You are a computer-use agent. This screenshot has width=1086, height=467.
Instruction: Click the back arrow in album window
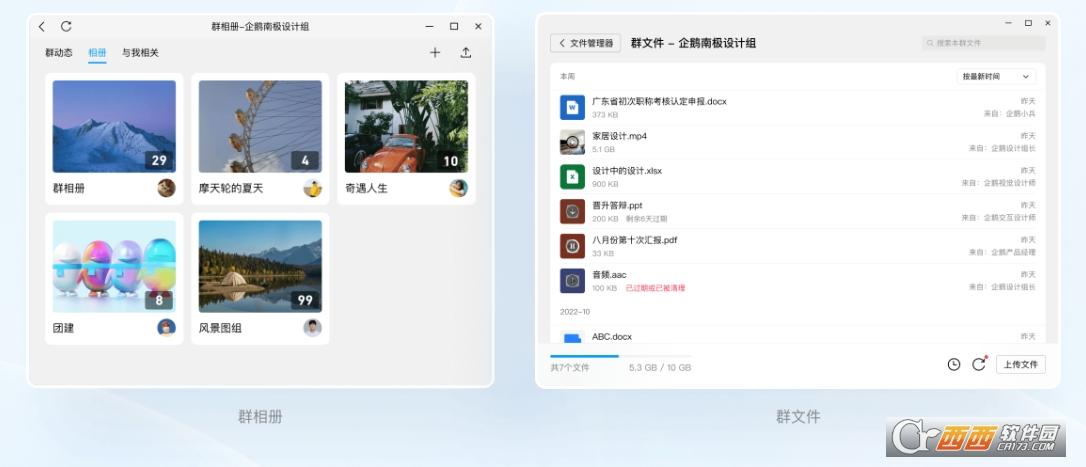[42, 27]
